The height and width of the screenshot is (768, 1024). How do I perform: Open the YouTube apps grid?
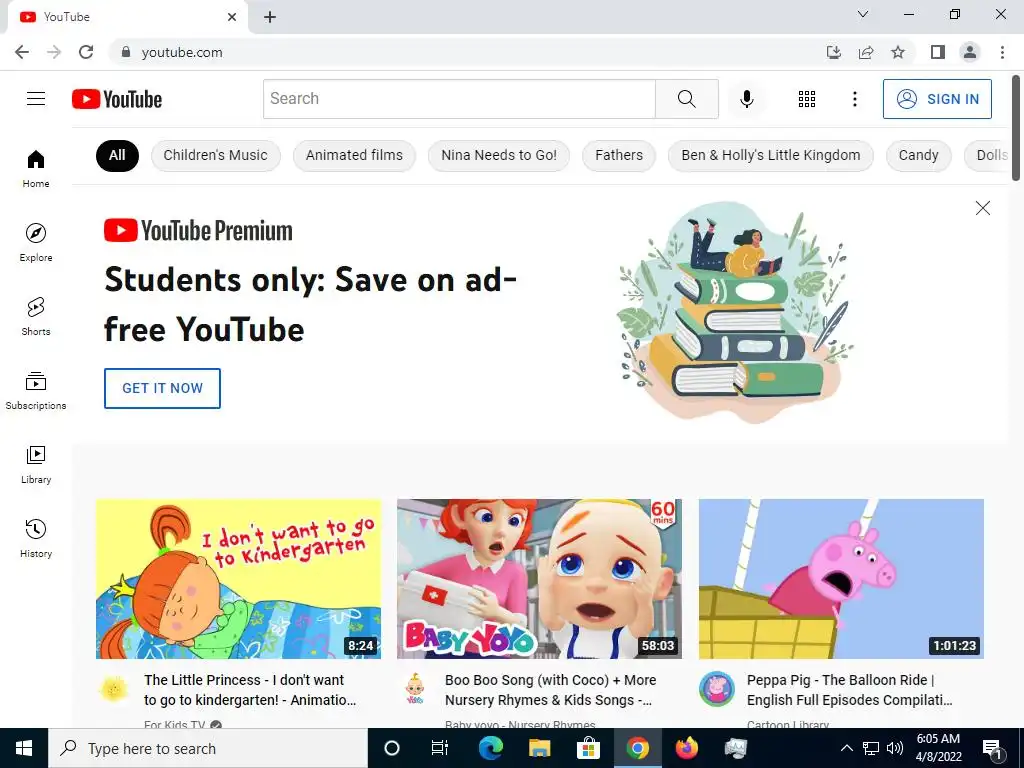pos(807,99)
